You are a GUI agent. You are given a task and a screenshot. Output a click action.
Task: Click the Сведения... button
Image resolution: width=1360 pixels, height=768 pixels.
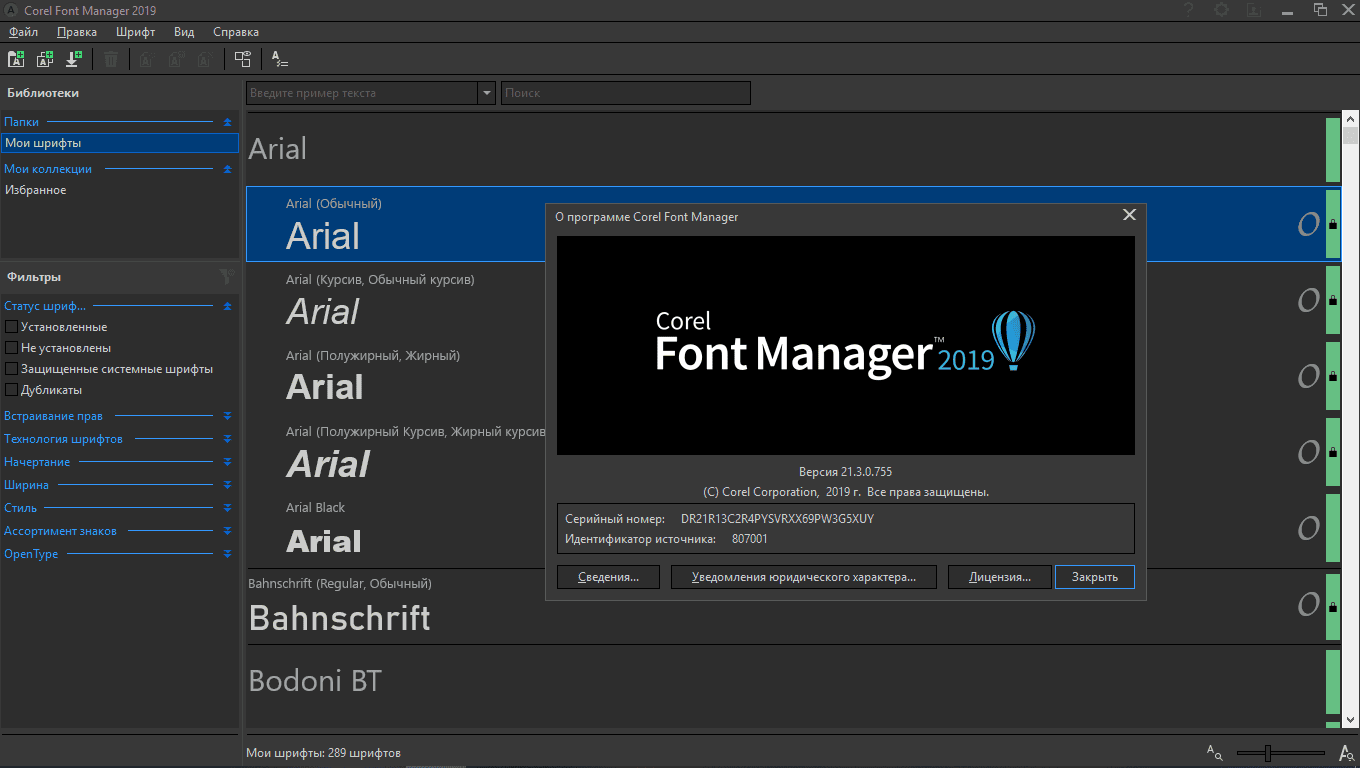[x=608, y=577]
